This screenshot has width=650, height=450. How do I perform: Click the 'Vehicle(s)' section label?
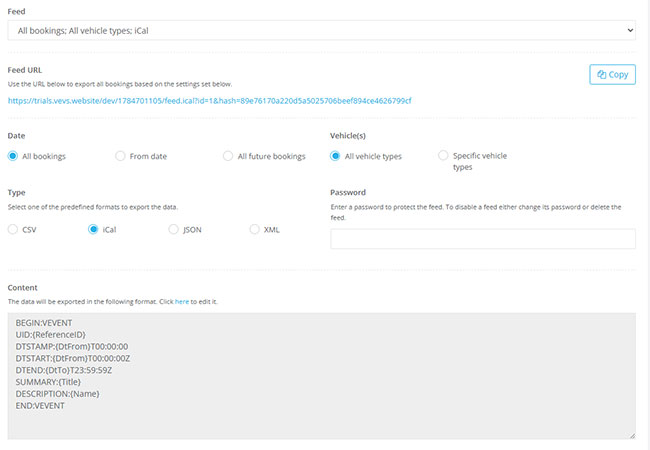[348, 136]
